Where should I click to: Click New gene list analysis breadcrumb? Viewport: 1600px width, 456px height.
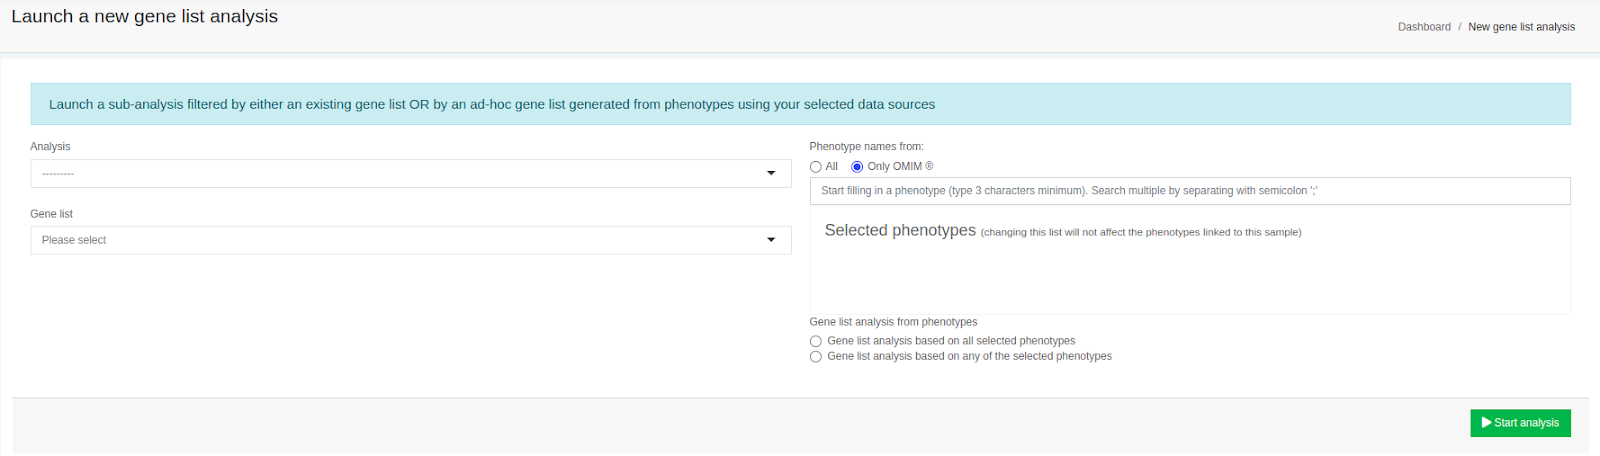pyautogui.click(x=1521, y=27)
